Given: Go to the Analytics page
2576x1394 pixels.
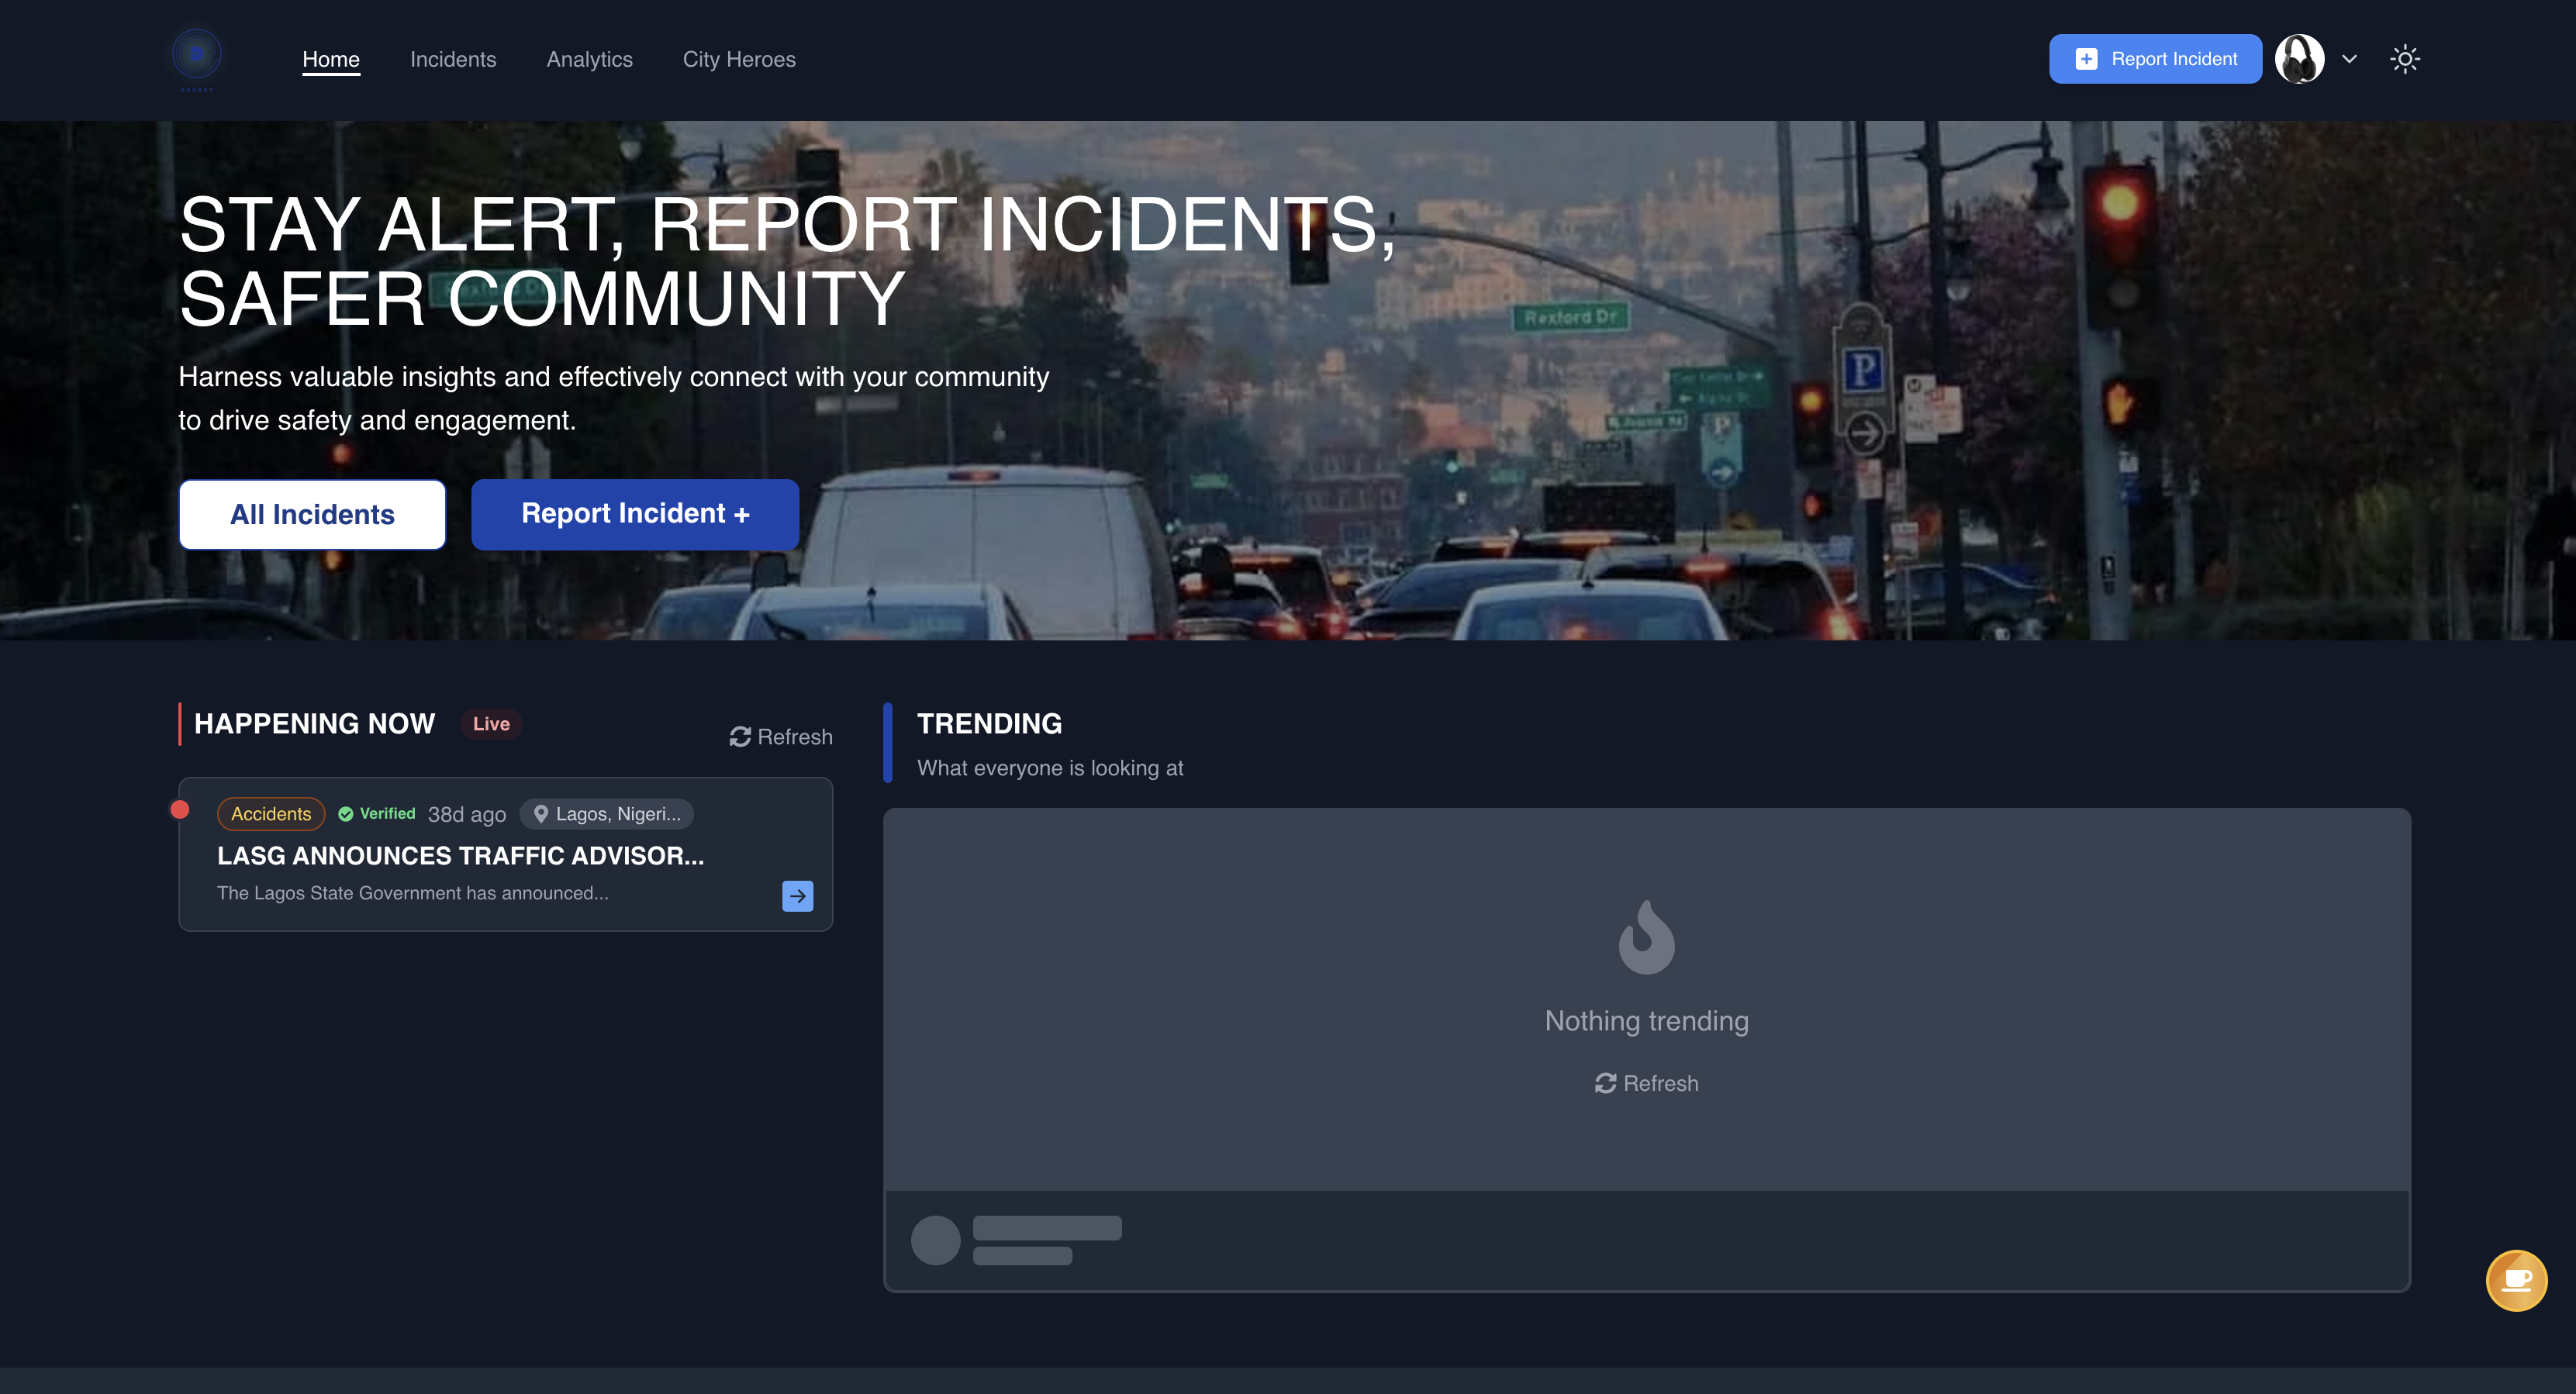Looking at the screenshot, I should 589,59.
